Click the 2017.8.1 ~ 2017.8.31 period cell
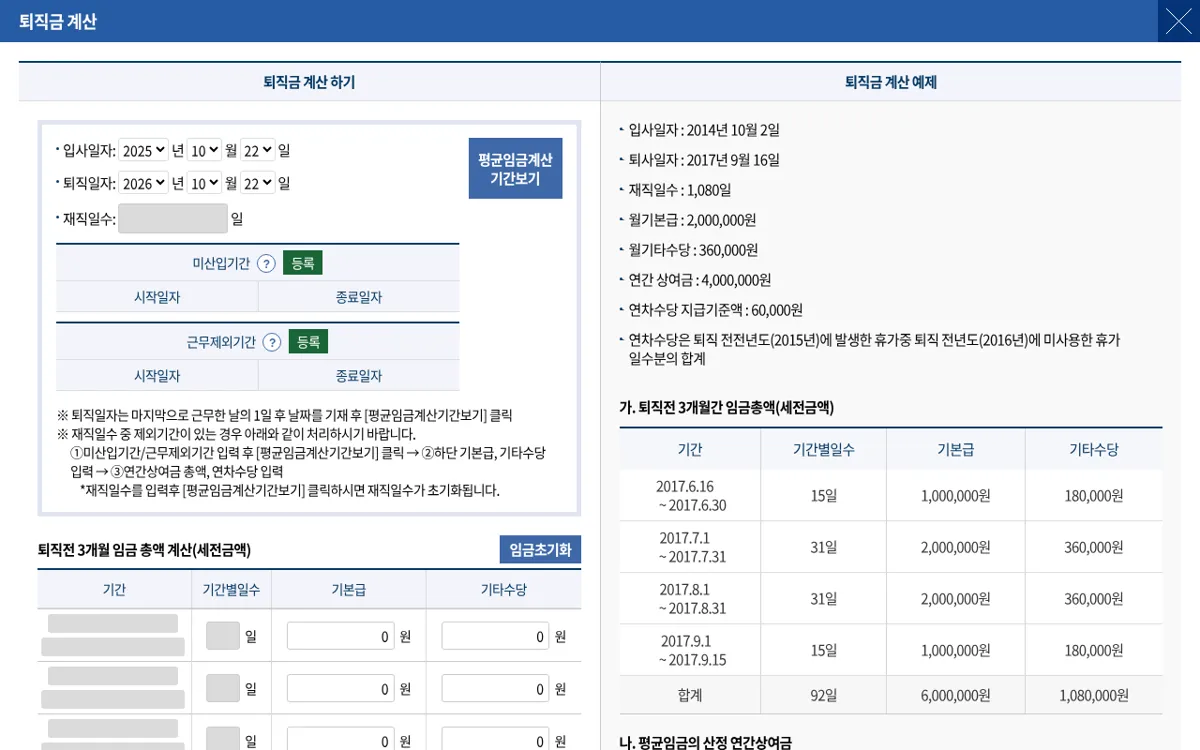This screenshot has height=750, width=1200. [690, 599]
